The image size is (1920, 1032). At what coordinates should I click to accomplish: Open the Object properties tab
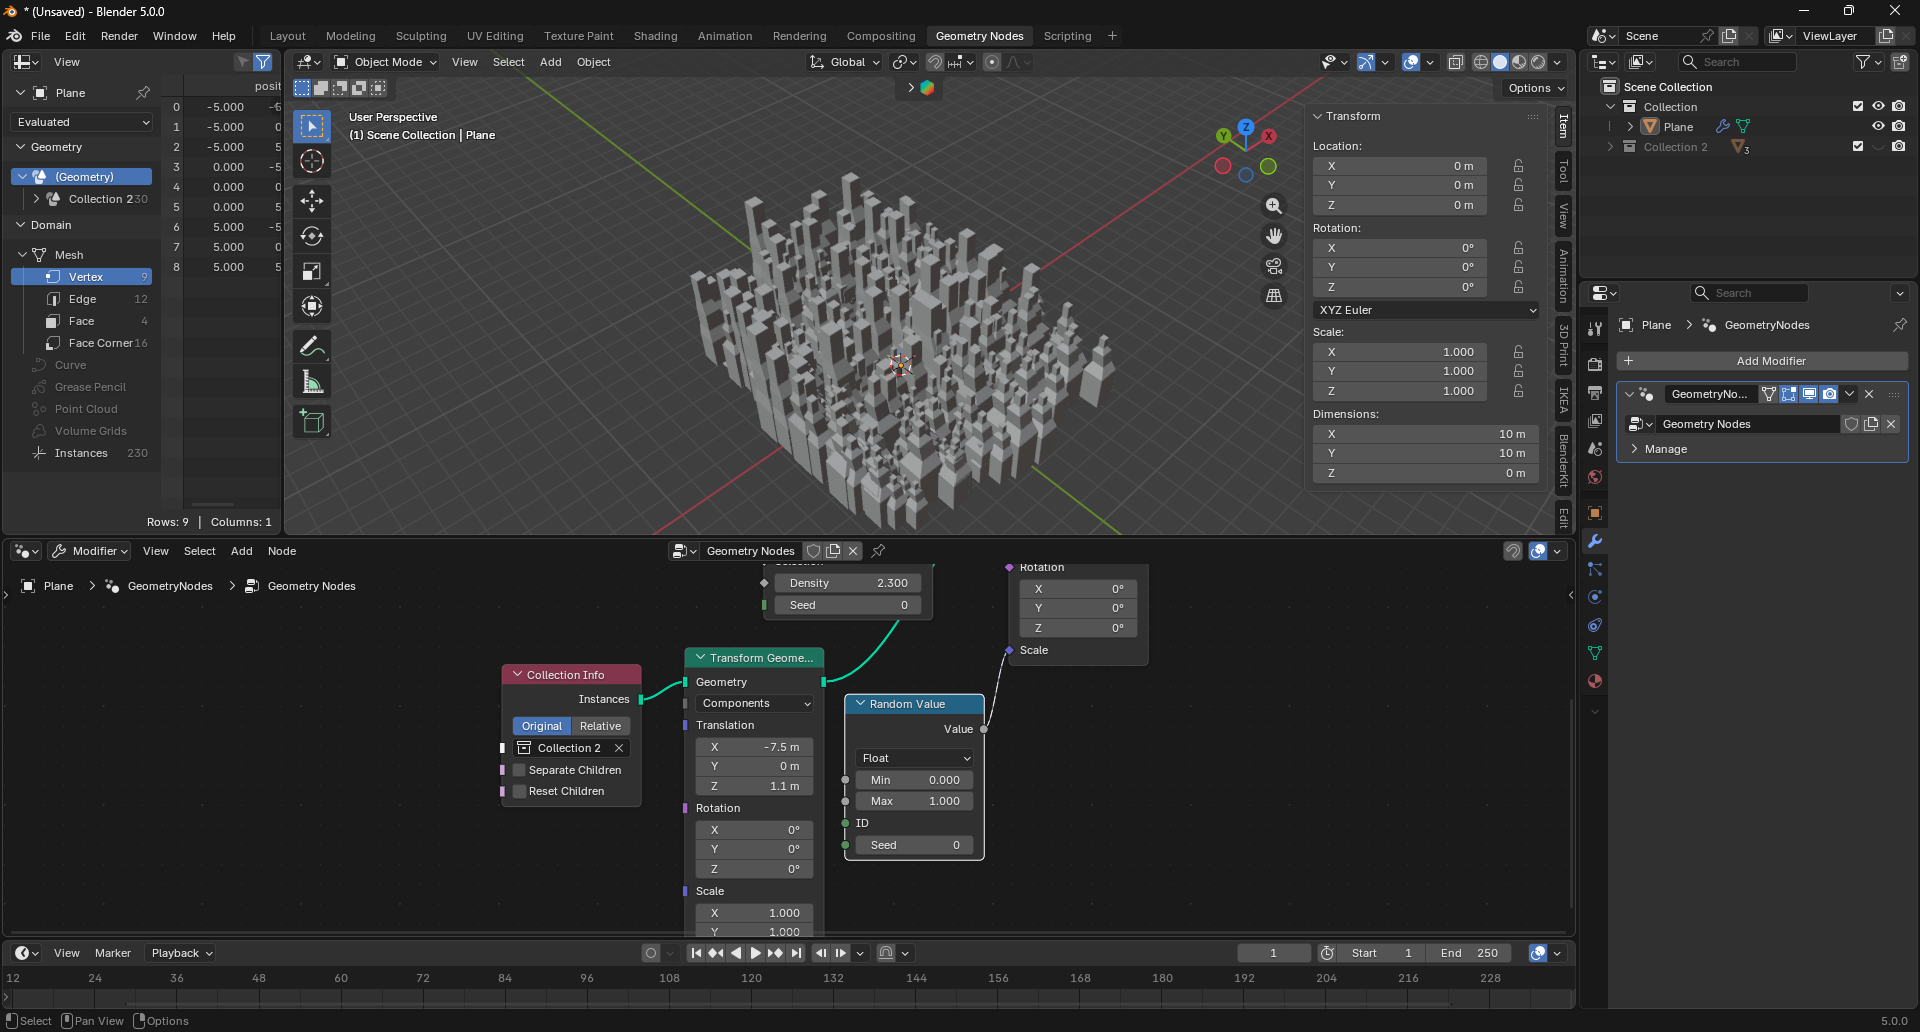point(1595,513)
